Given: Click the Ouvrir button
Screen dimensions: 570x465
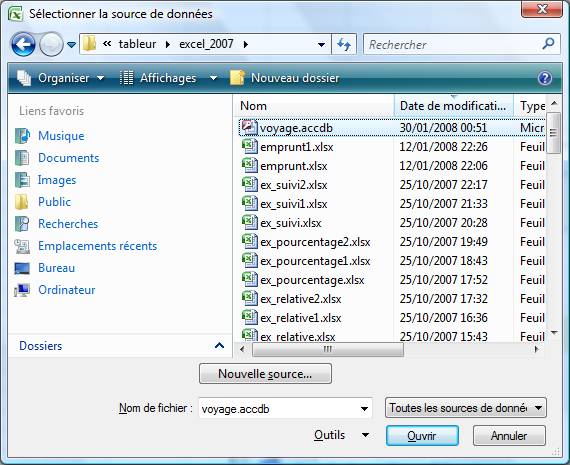Looking at the screenshot, I should click(x=422, y=436).
